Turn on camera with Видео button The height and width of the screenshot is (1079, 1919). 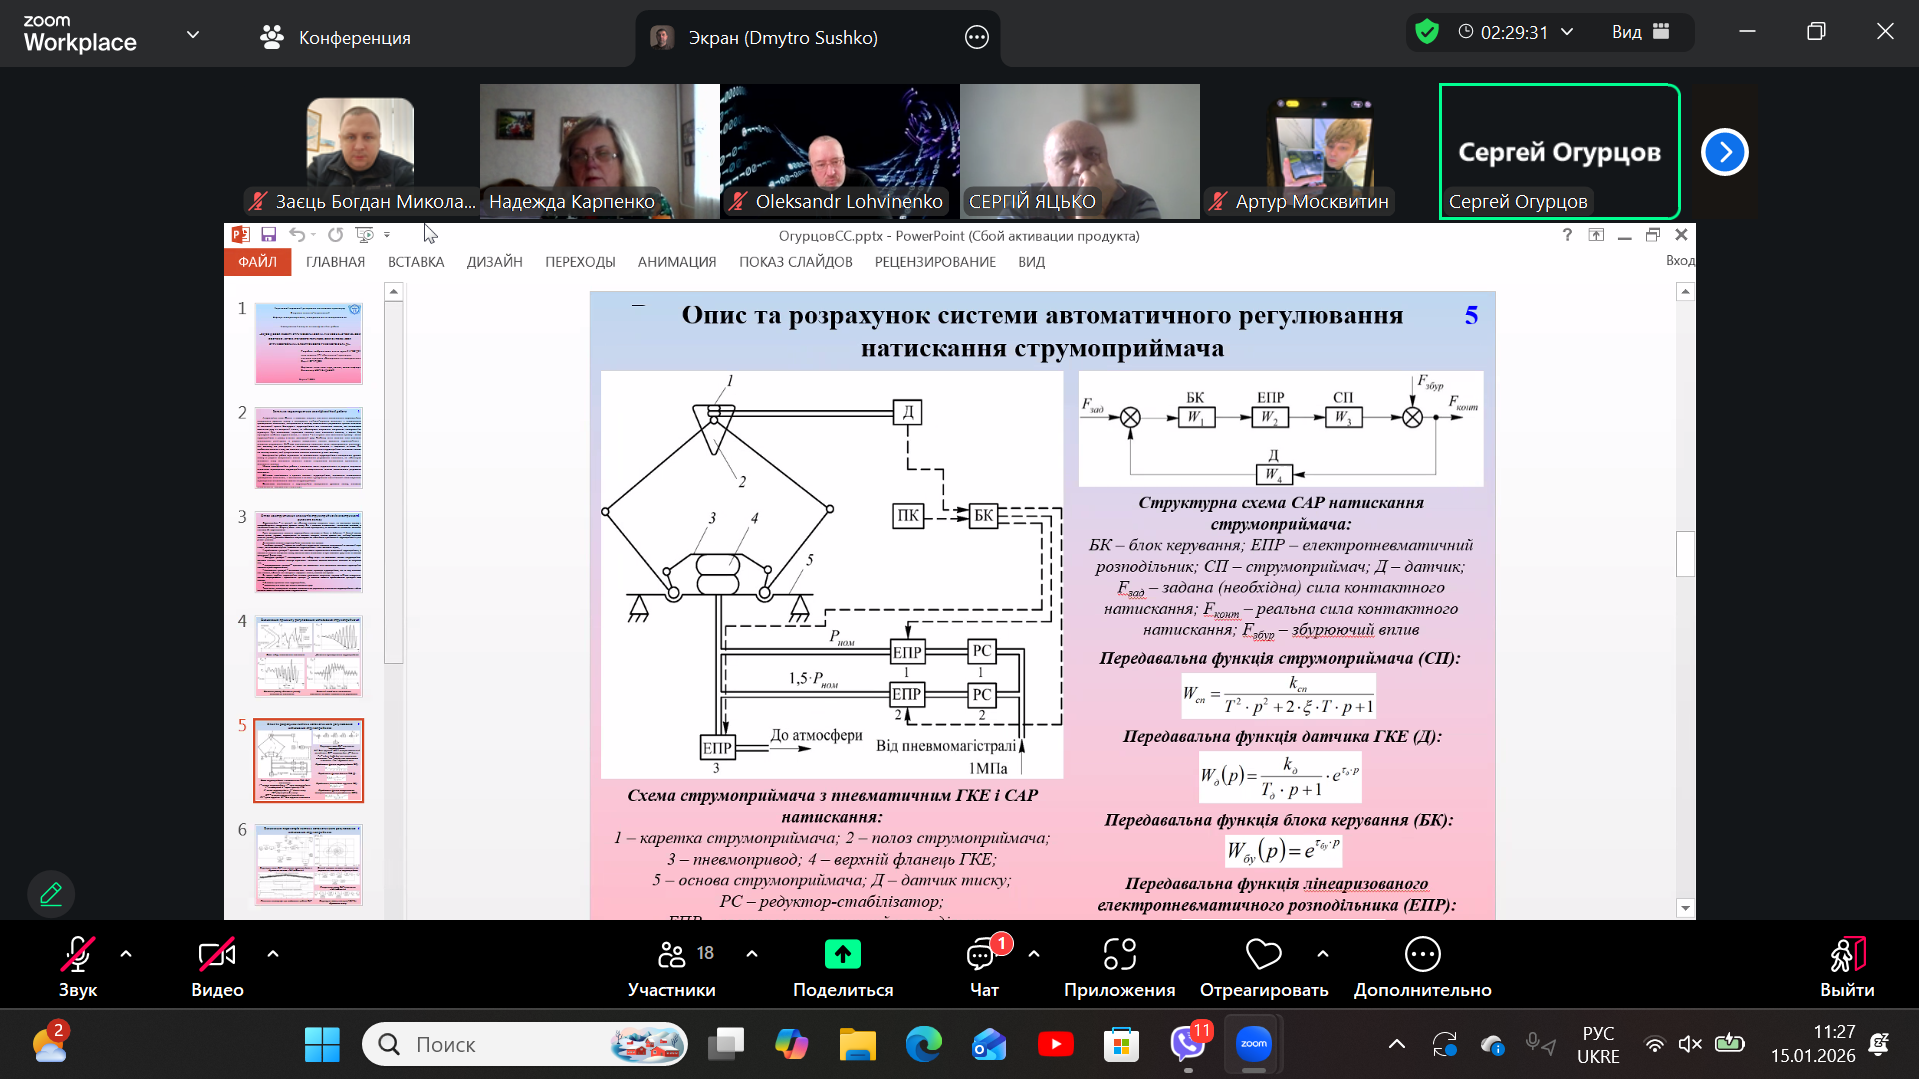pyautogui.click(x=217, y=956)
